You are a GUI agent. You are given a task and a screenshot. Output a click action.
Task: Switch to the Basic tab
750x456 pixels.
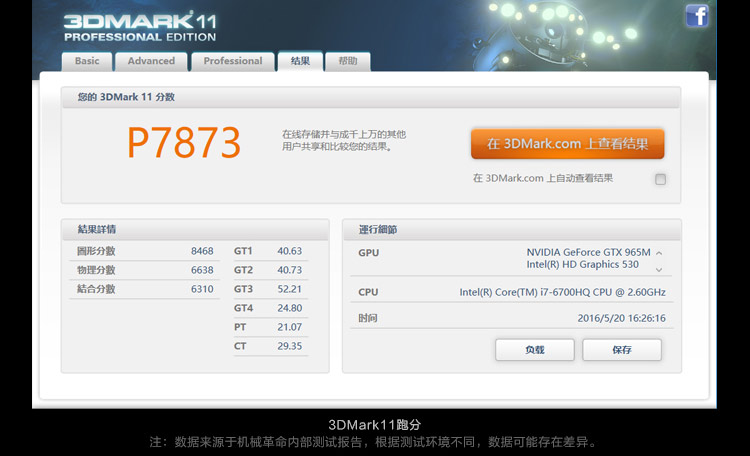(x=87, y=61)
